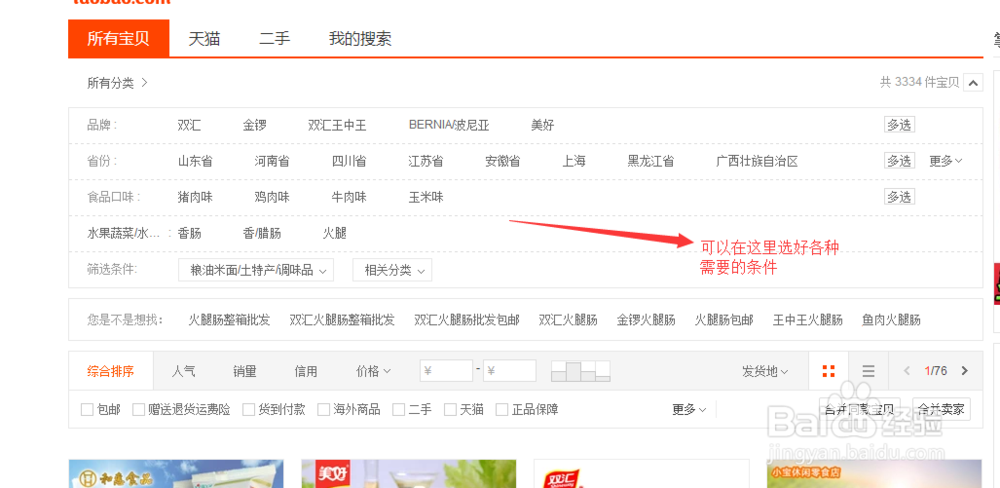Expand 更多 options in checkbox filter row
Viewport: 1000px width, 488px height.
click(689, 410)
